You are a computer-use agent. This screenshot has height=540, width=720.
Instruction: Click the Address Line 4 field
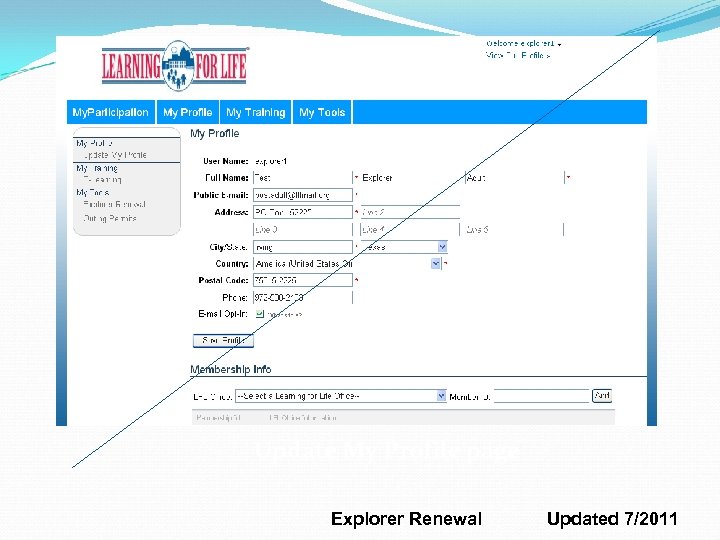coord(410,230)
